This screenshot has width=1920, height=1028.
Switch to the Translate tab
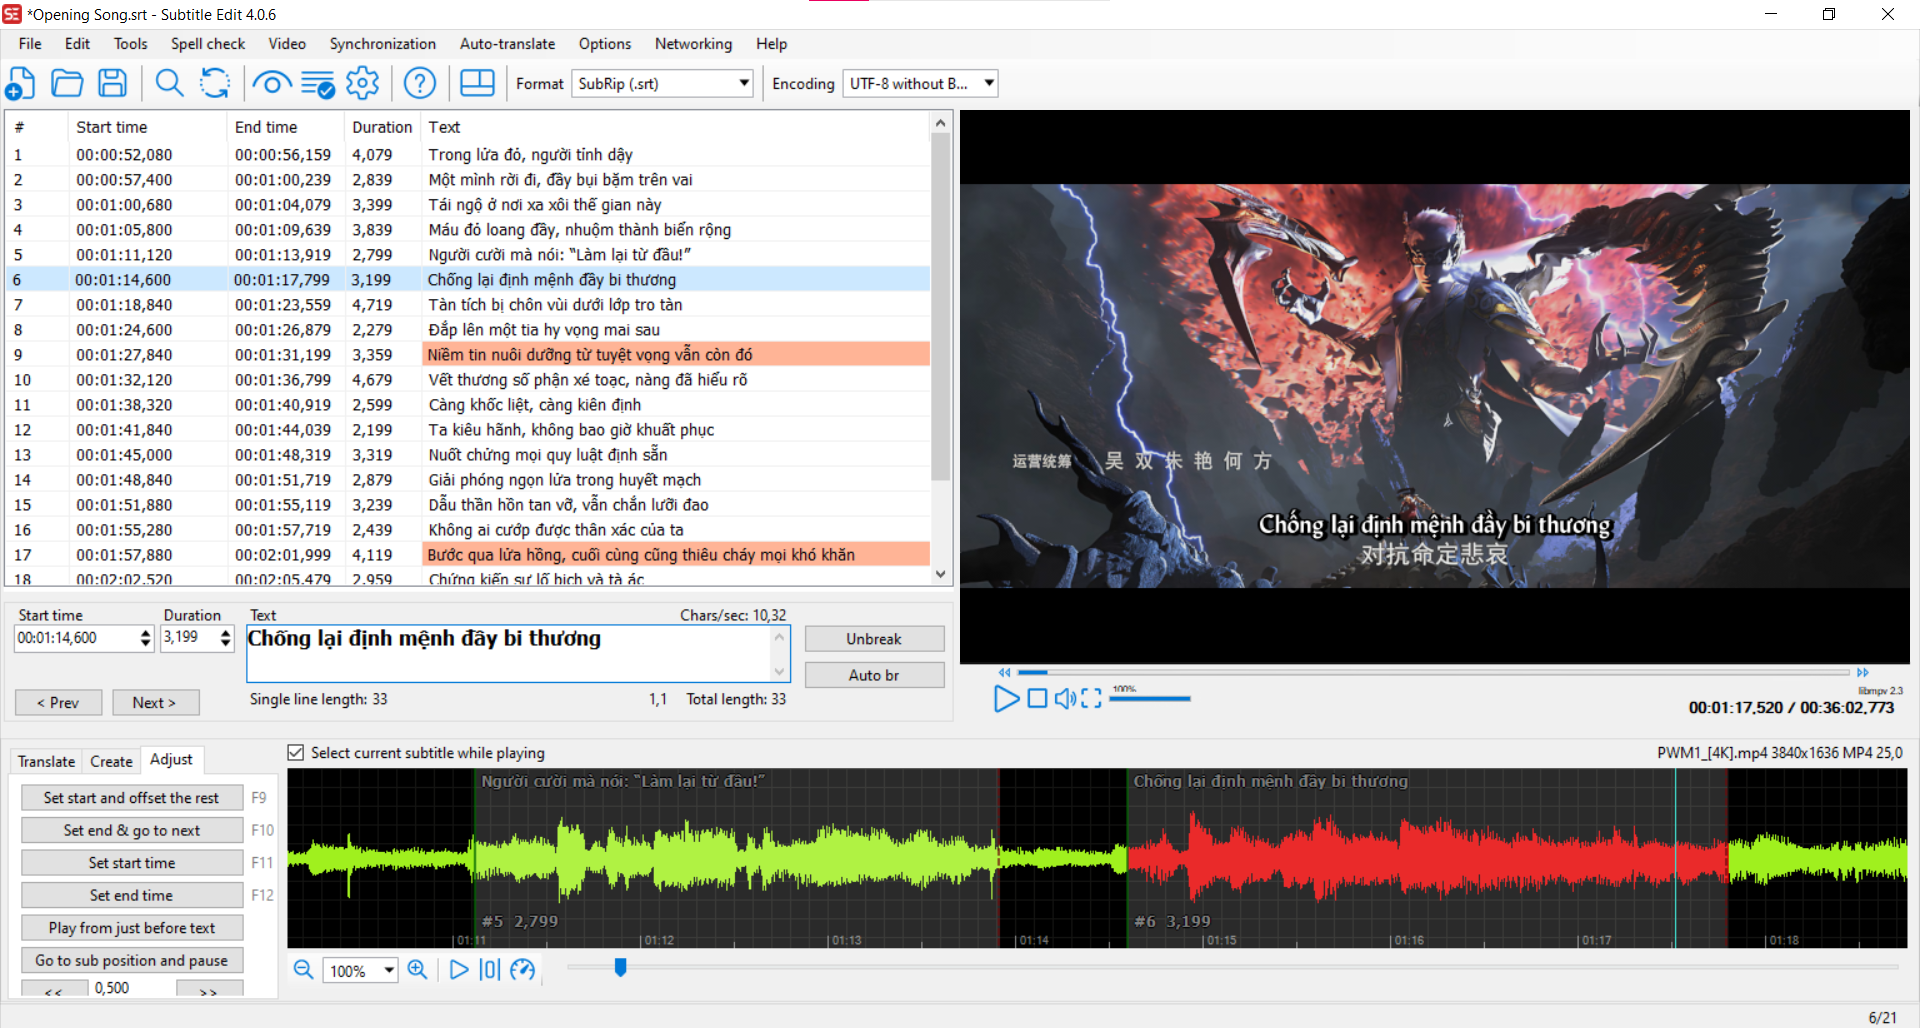pyautogui.click(x=46, y=761)
